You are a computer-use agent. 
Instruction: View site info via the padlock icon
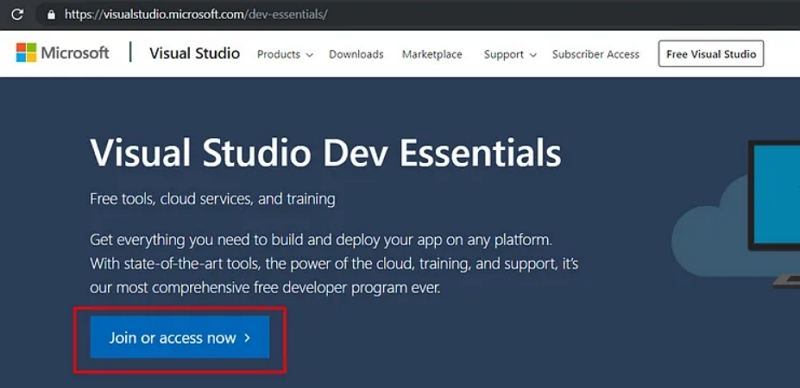coord(51,14)
